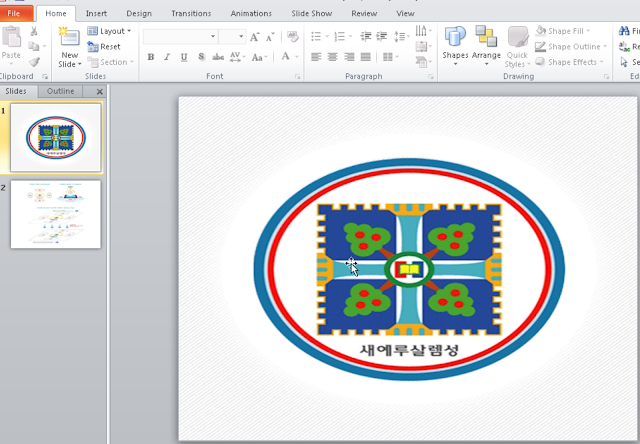The image size is (640, 444).
Task: Open the Font dialog launcher
Action: coord(298,77)
